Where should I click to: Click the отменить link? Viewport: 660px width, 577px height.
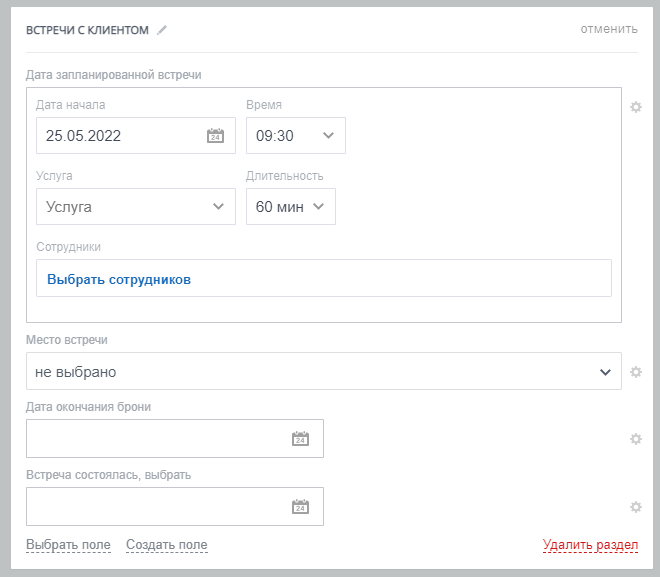(x=609, y=29)
